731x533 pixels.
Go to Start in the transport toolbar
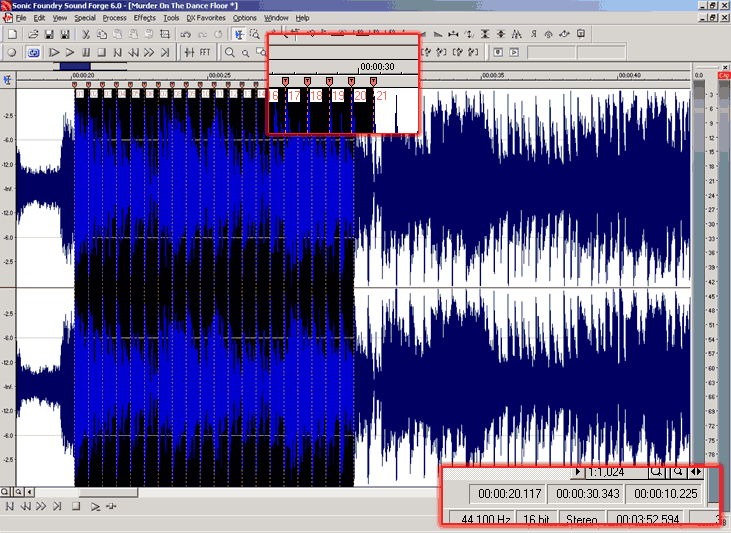pyautogui.click(x=117, y=52)
